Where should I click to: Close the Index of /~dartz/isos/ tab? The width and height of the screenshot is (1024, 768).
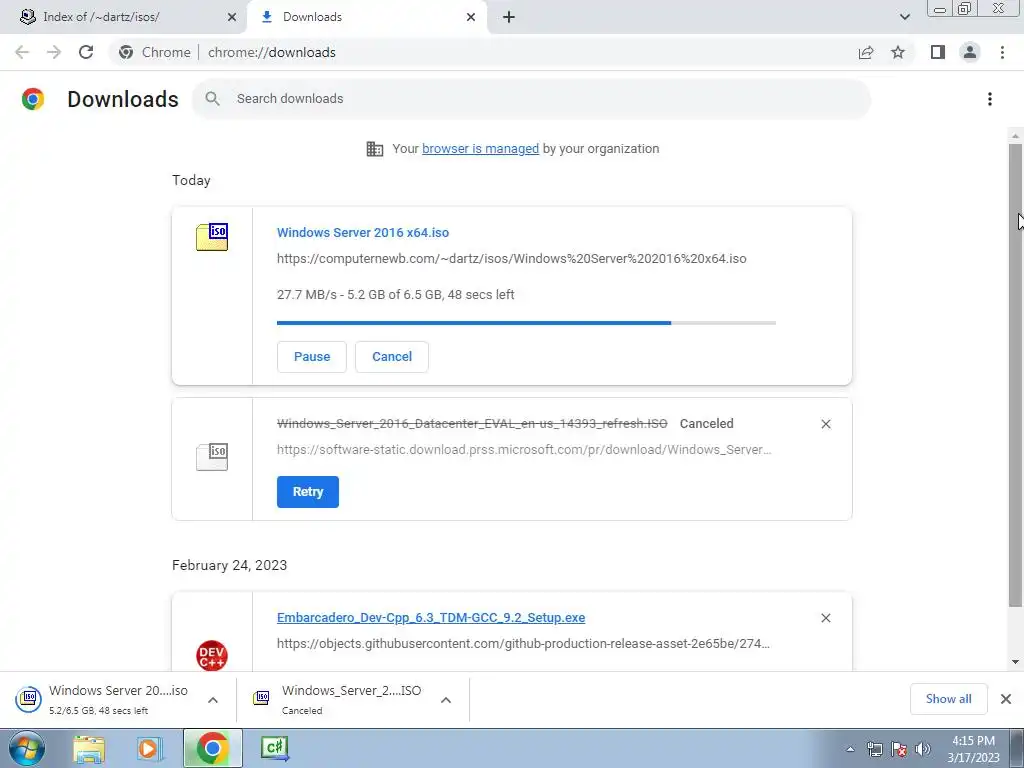232,17
